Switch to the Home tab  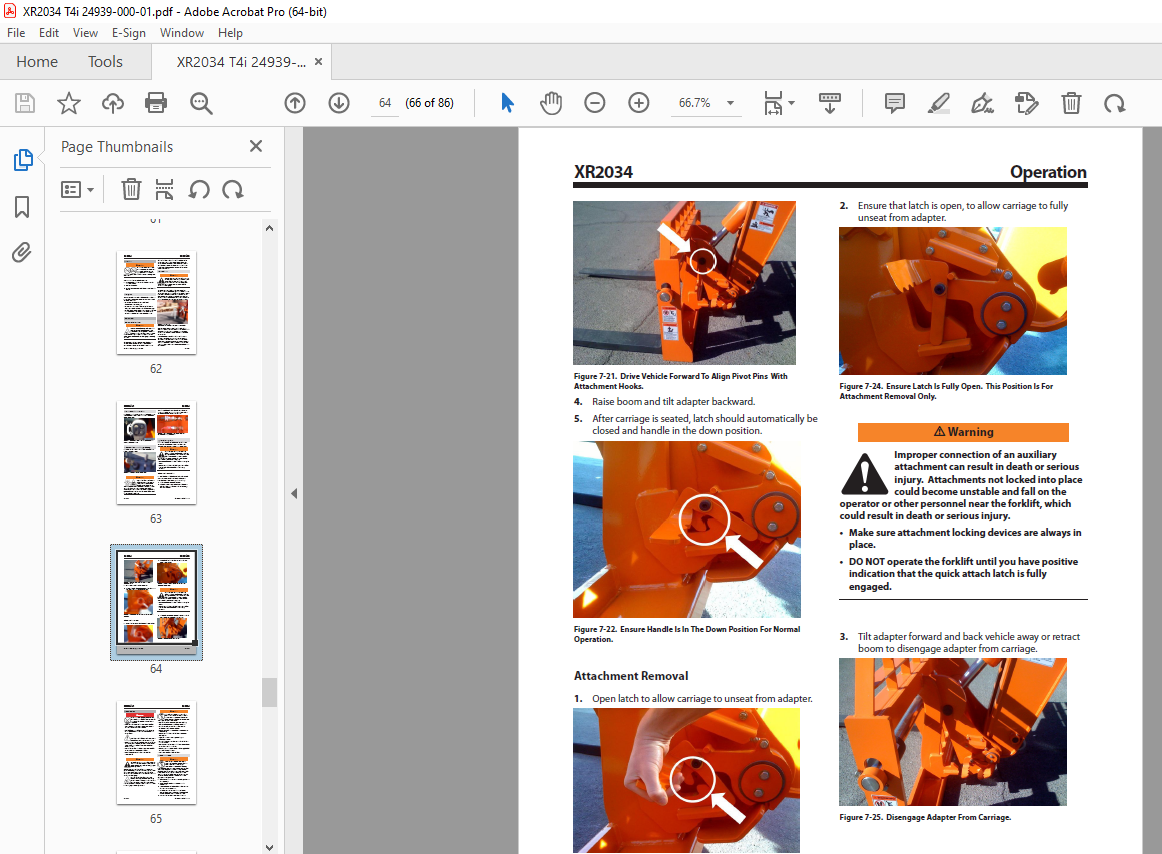click(x=37, y=62)
